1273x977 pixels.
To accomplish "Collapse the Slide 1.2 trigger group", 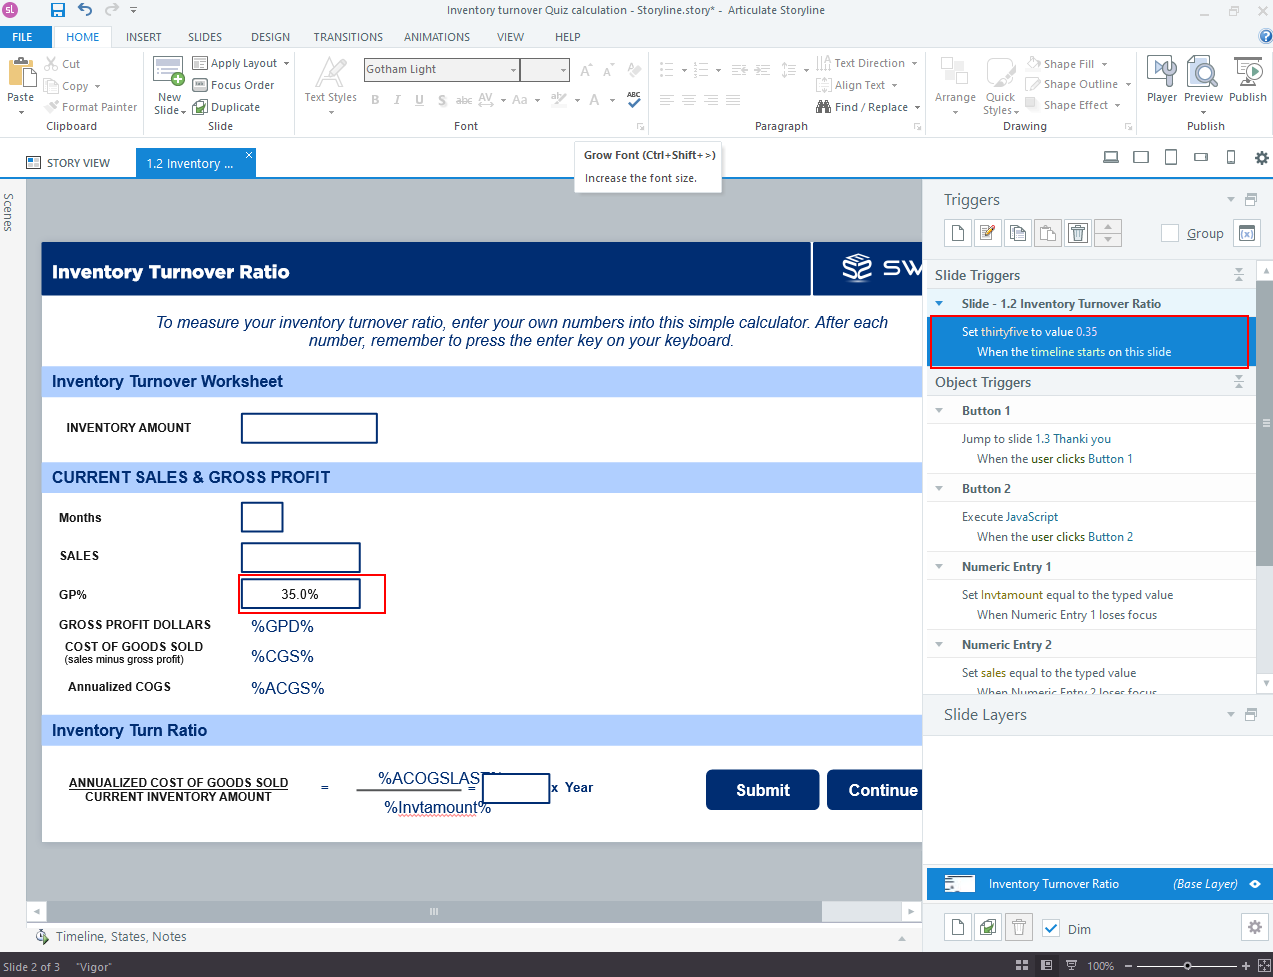I will (939, 303).
